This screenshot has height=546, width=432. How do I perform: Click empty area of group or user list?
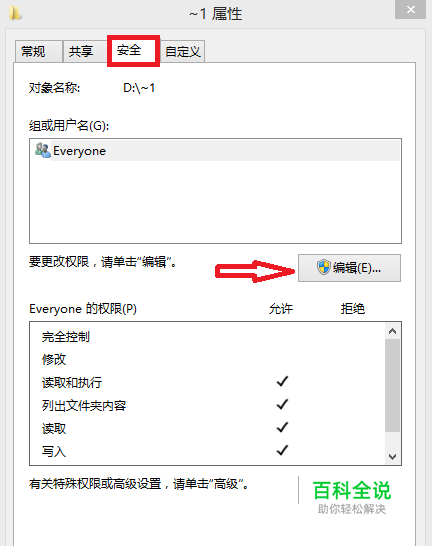click(x=215, y=202)
